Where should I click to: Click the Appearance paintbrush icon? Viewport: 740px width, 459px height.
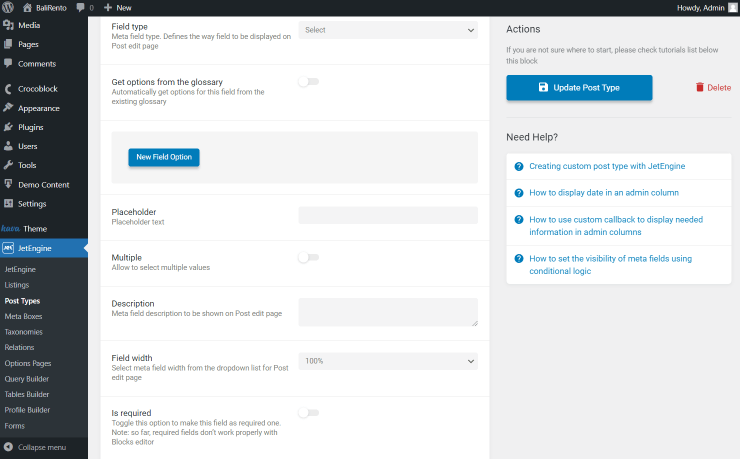8,108
